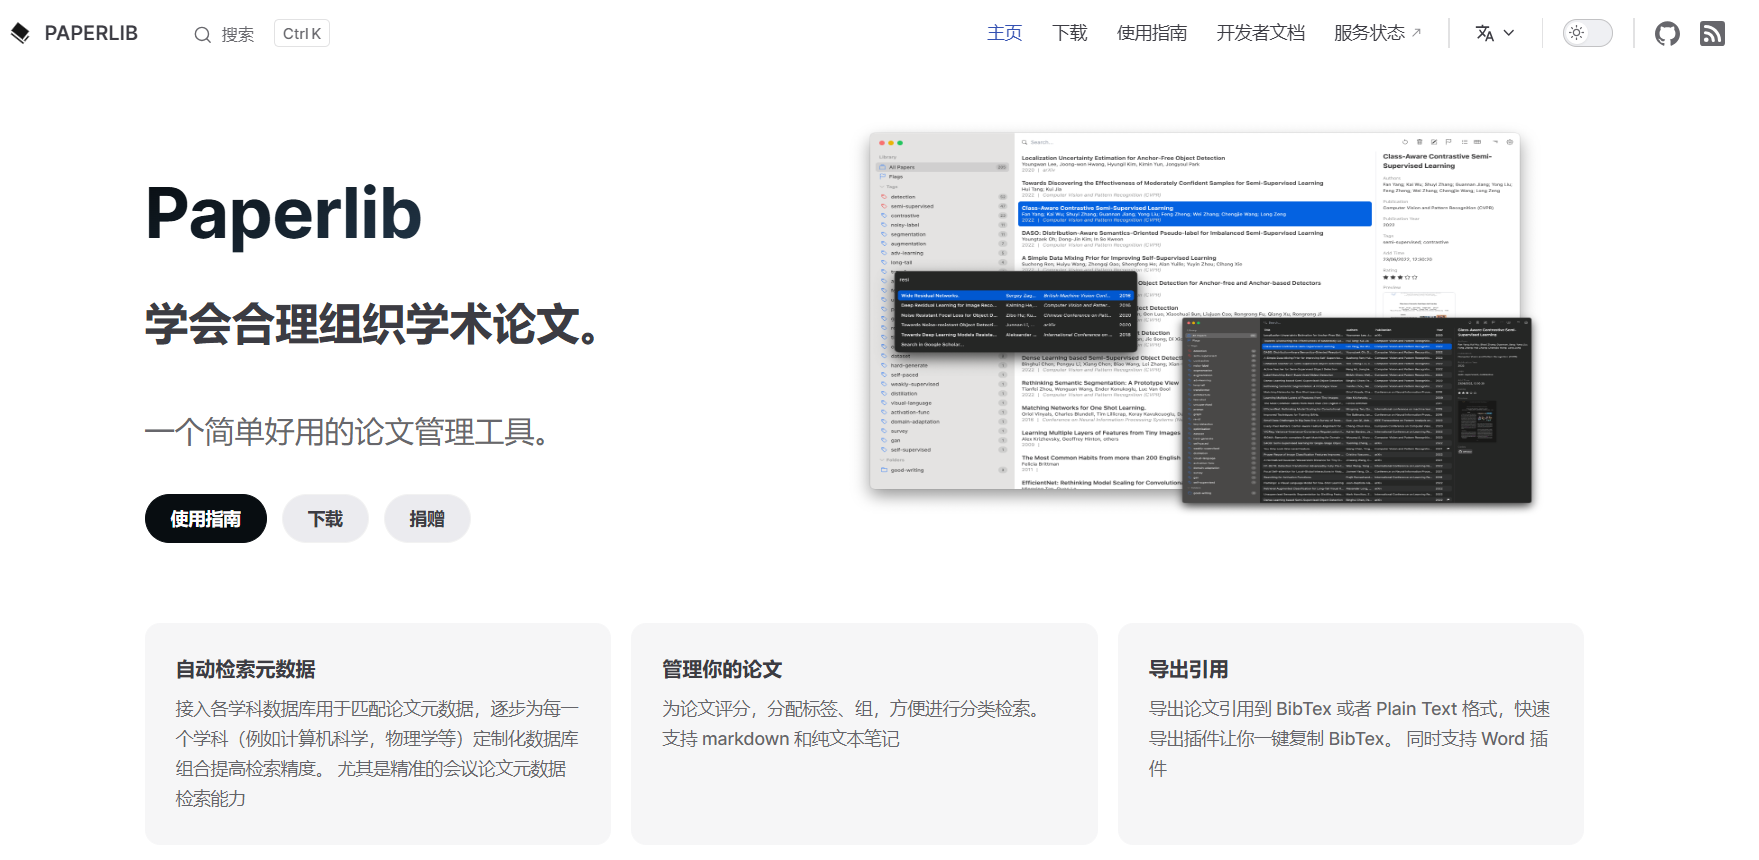
Task: Expand the language dropdown chevron
Action: 1509,33
